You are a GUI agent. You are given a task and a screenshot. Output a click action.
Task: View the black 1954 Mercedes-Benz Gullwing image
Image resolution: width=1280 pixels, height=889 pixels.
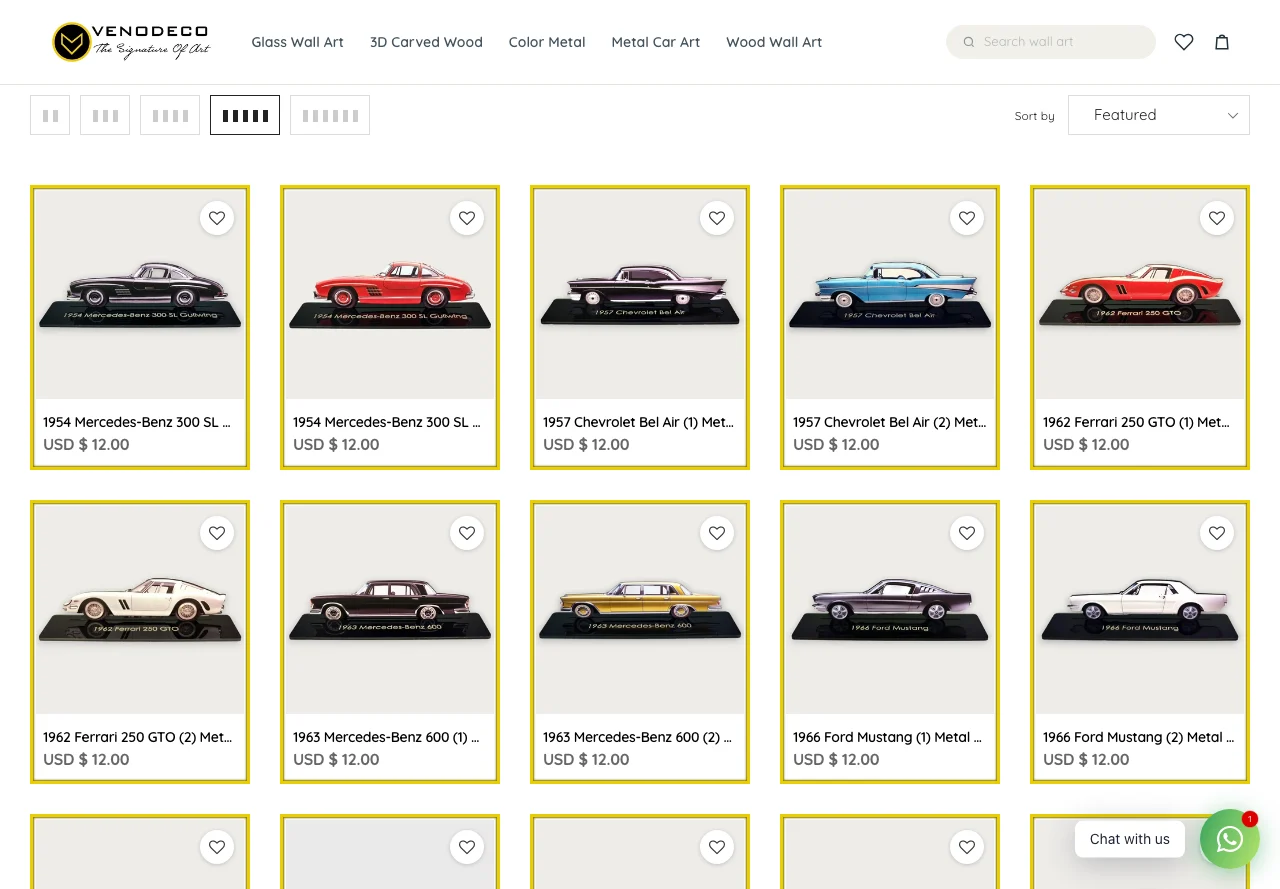coord(140,295)
